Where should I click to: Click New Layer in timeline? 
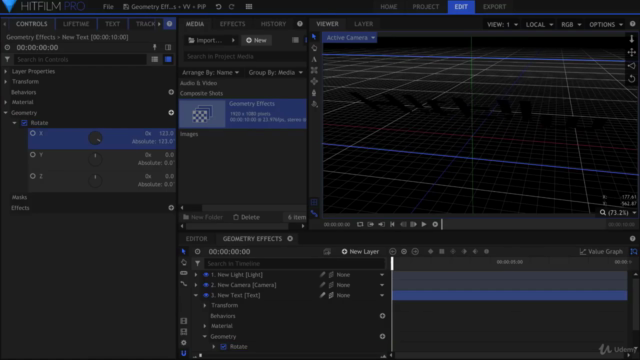[360, 251]
